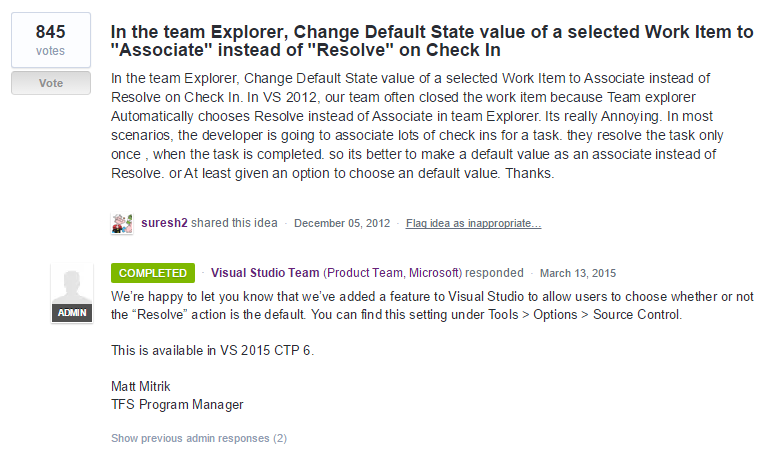Click the green COMPLETED status badge
This screenshot has width=784, height=465.
click(153, 273)
